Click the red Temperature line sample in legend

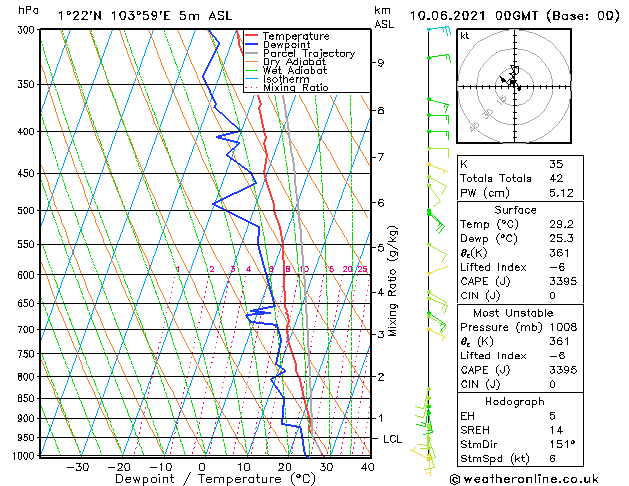click(252, 36)
